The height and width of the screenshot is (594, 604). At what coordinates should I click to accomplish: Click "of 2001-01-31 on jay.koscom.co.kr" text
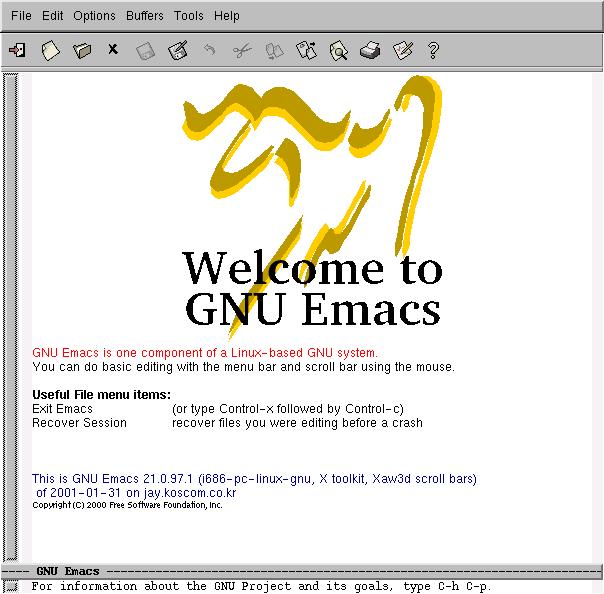[136, 493]
